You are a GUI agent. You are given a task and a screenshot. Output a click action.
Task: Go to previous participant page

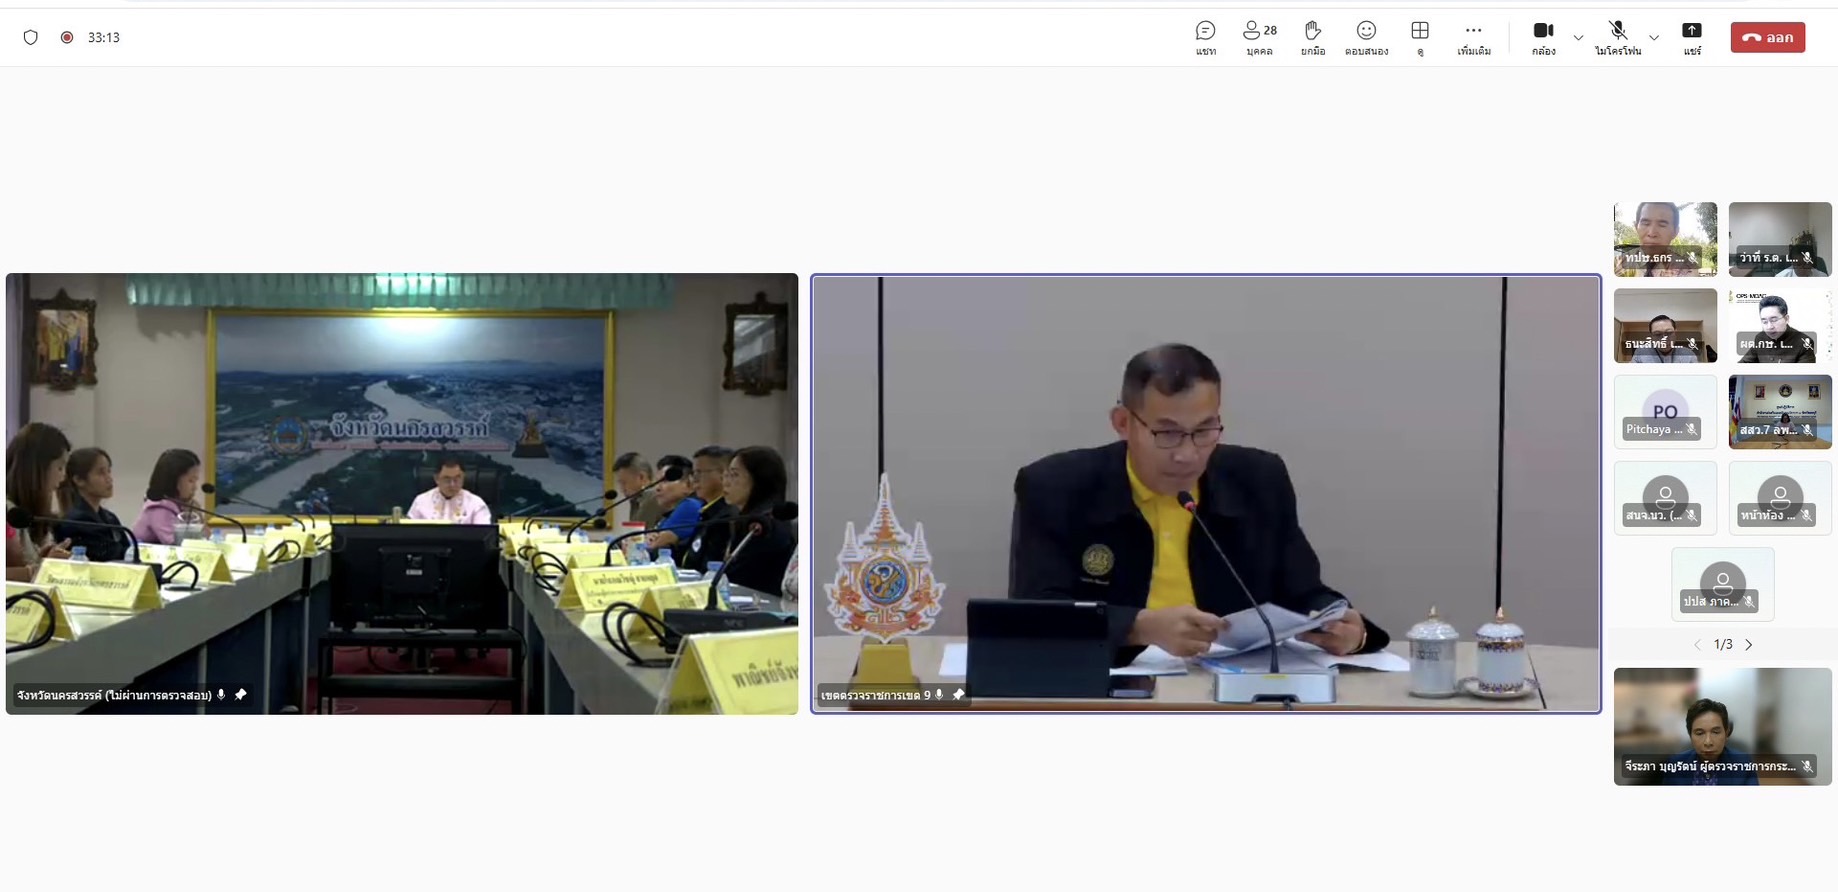tap(1697, 645)
